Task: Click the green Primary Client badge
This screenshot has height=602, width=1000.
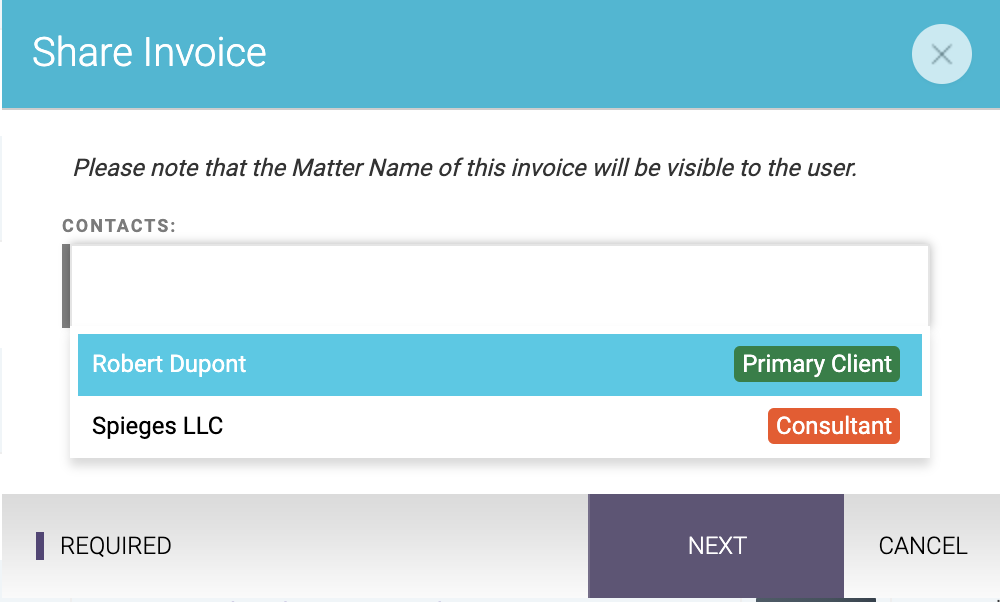Action: click(x=816, y=364)
